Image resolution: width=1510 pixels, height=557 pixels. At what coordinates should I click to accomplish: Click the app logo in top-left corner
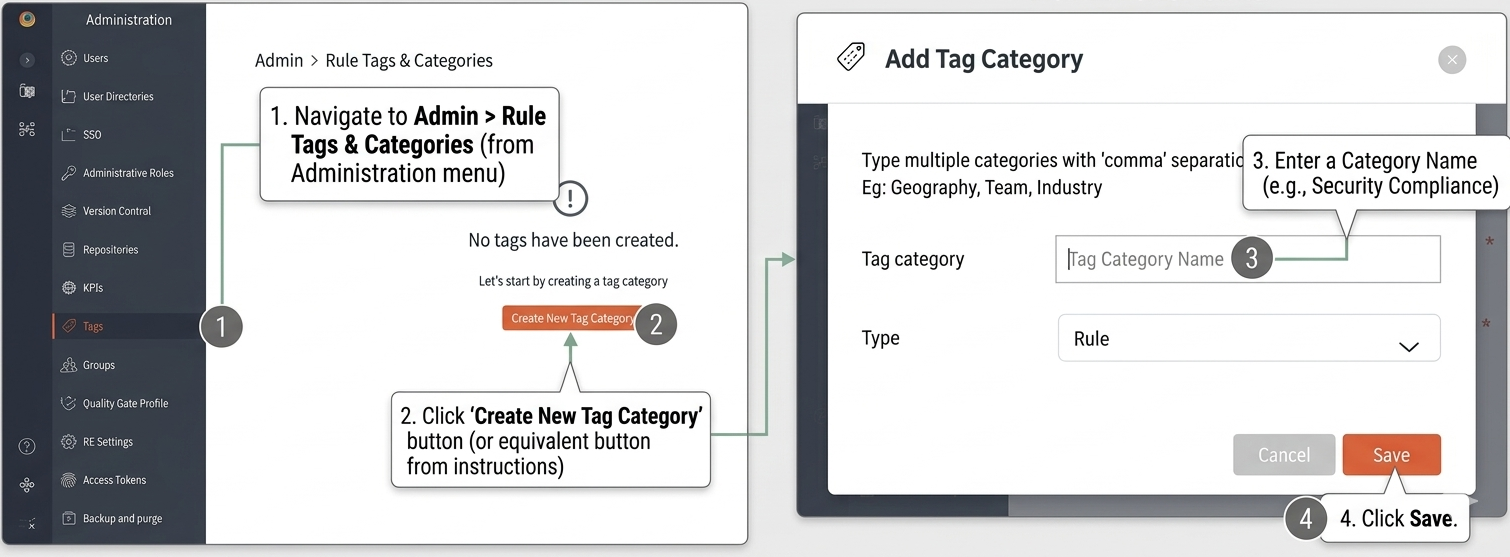click(27, 19)
